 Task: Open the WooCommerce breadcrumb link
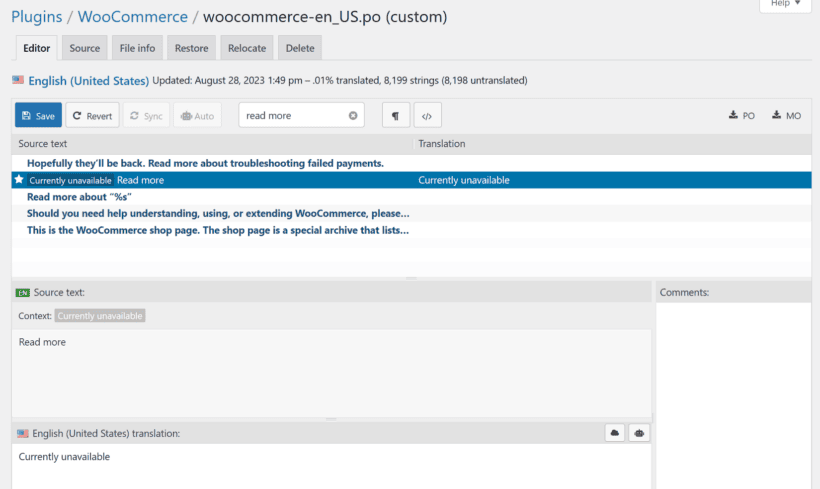[132, 17]
